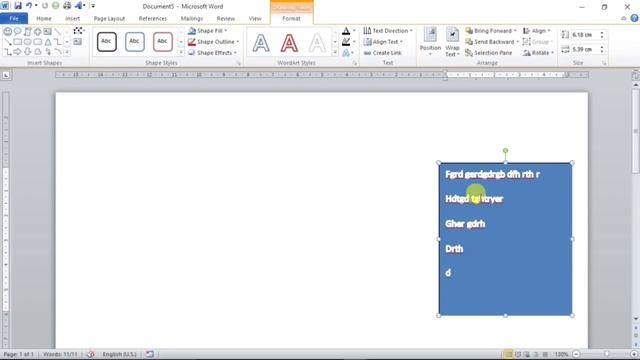Screen dimensions: 640x360
Task: Pick the oval shape in Insert Shapes
Action: pyautogui.click(x=27, y=42)
